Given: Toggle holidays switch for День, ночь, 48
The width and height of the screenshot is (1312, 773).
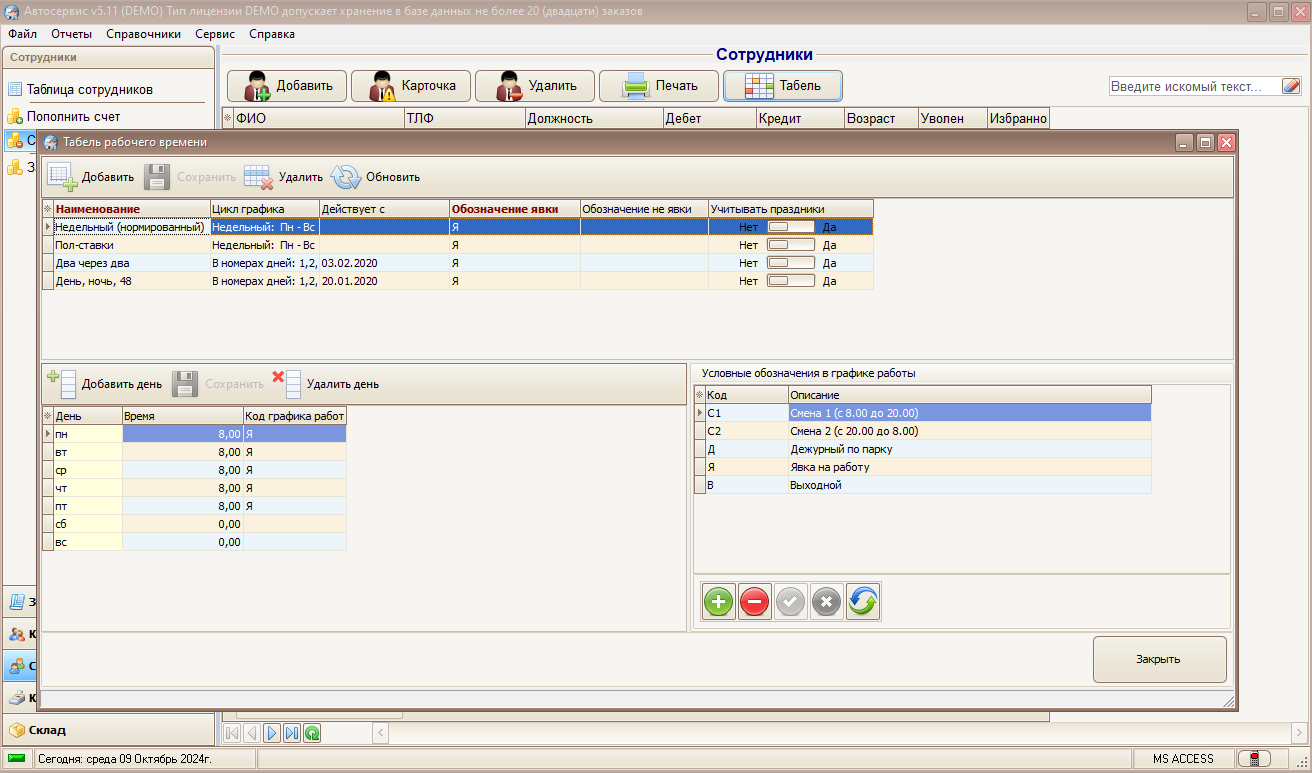Looking at the screenshot, I should click(x=791, y=281).
